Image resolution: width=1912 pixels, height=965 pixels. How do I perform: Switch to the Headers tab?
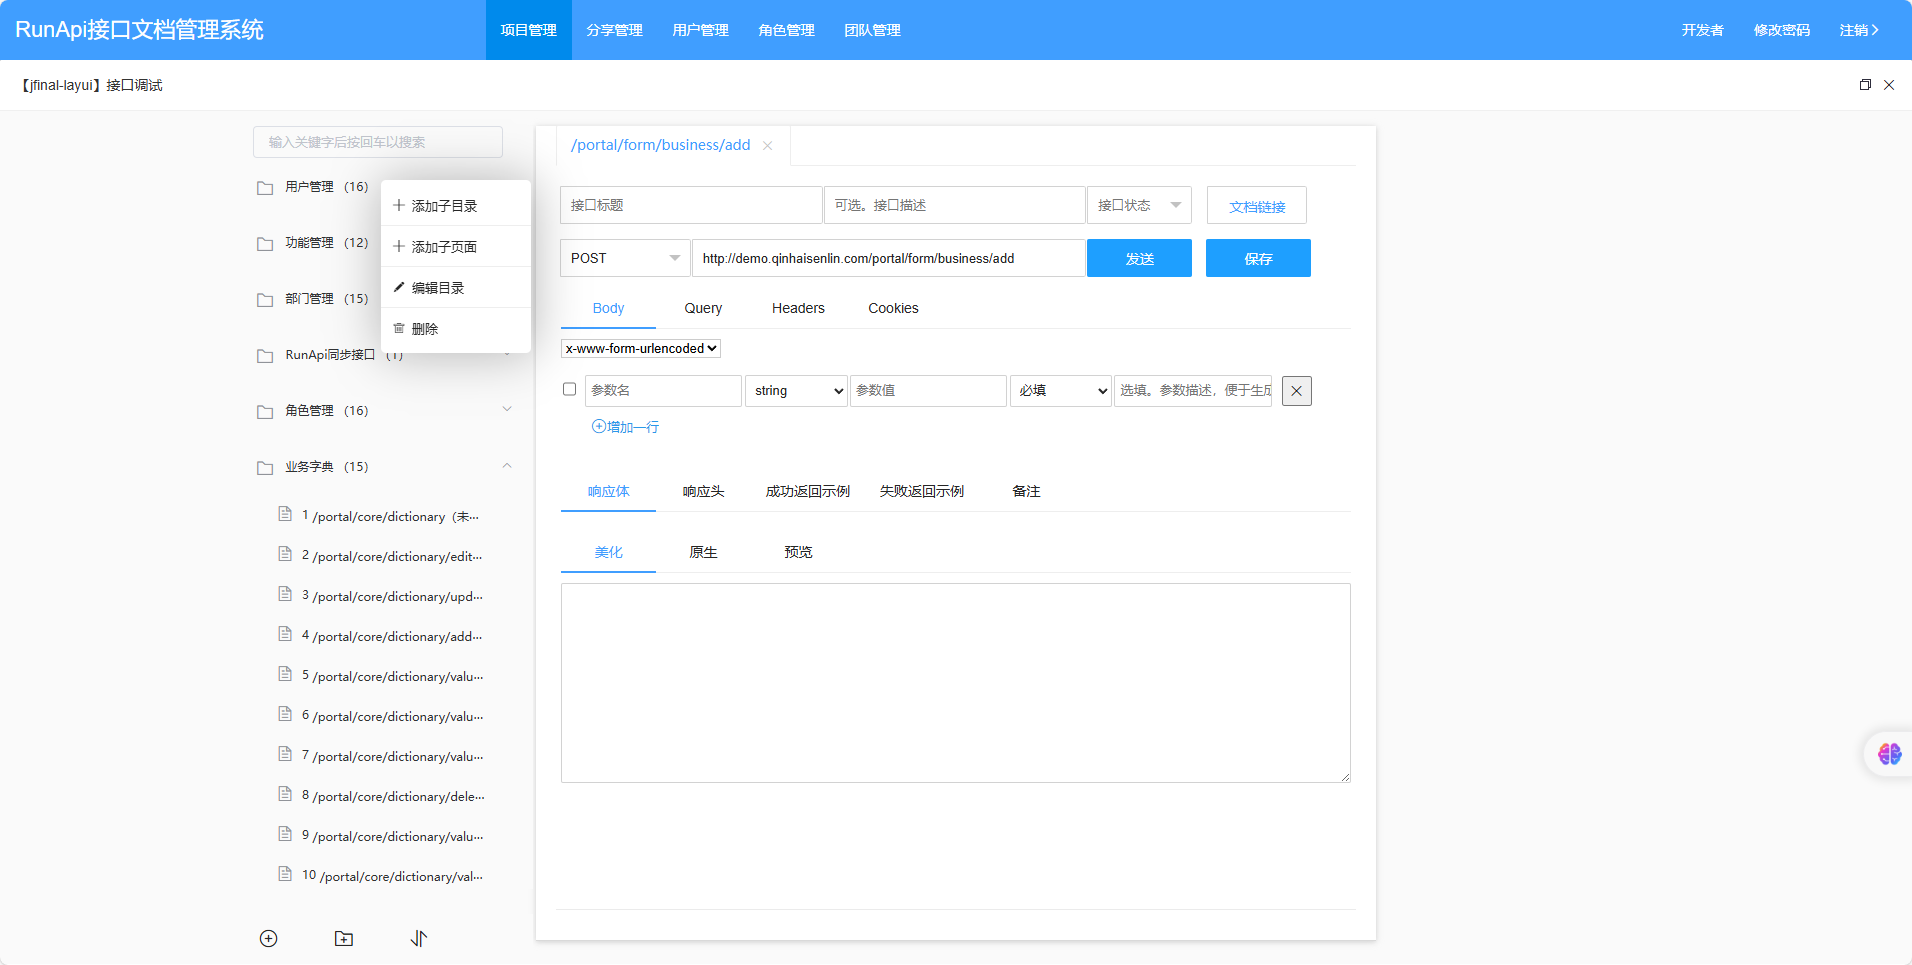(798, 308)
